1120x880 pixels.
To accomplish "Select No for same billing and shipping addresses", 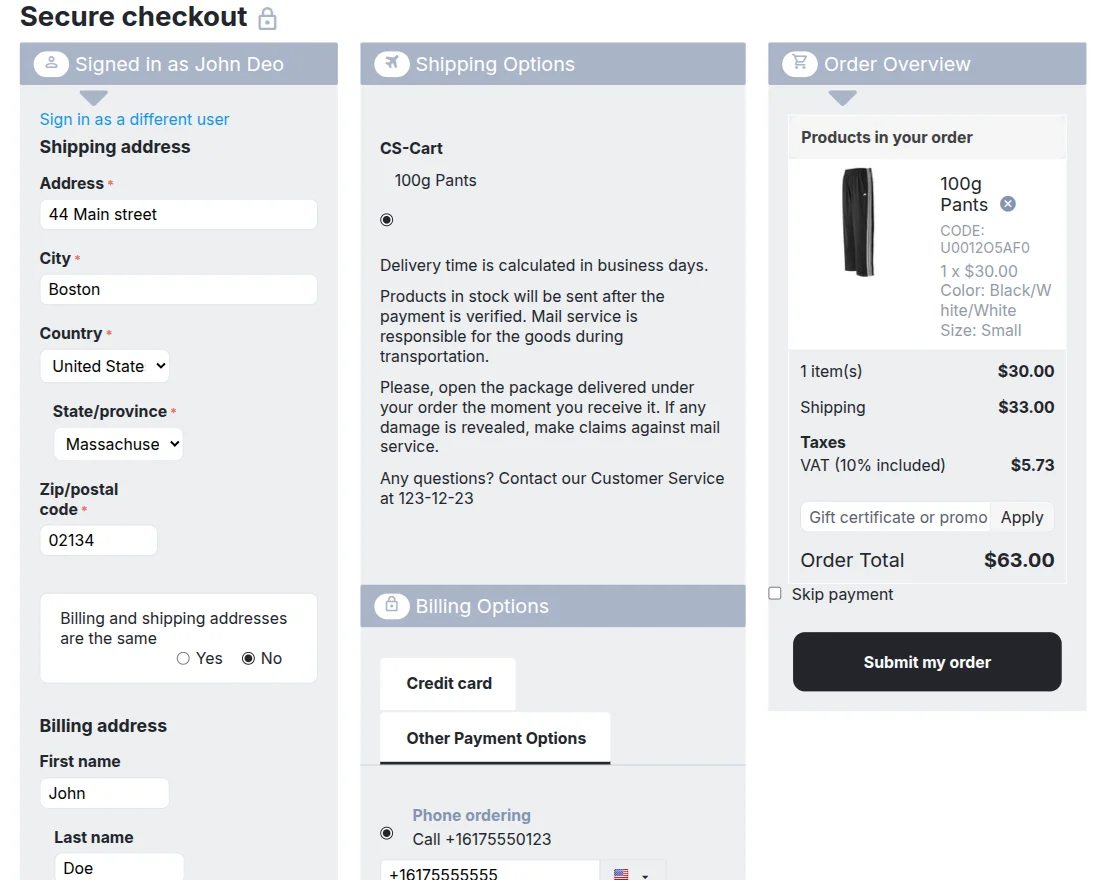I will point(248,658).
